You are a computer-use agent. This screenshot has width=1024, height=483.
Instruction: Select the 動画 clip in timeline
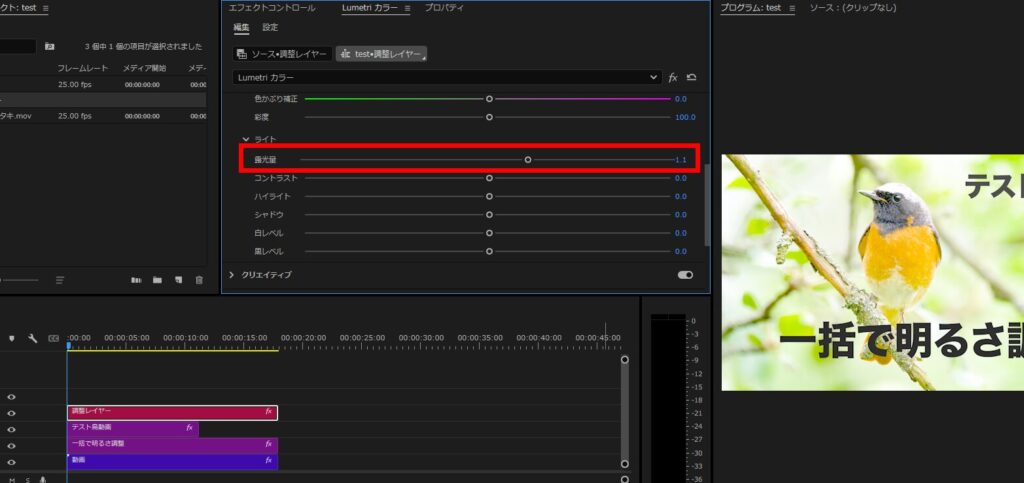172,461
